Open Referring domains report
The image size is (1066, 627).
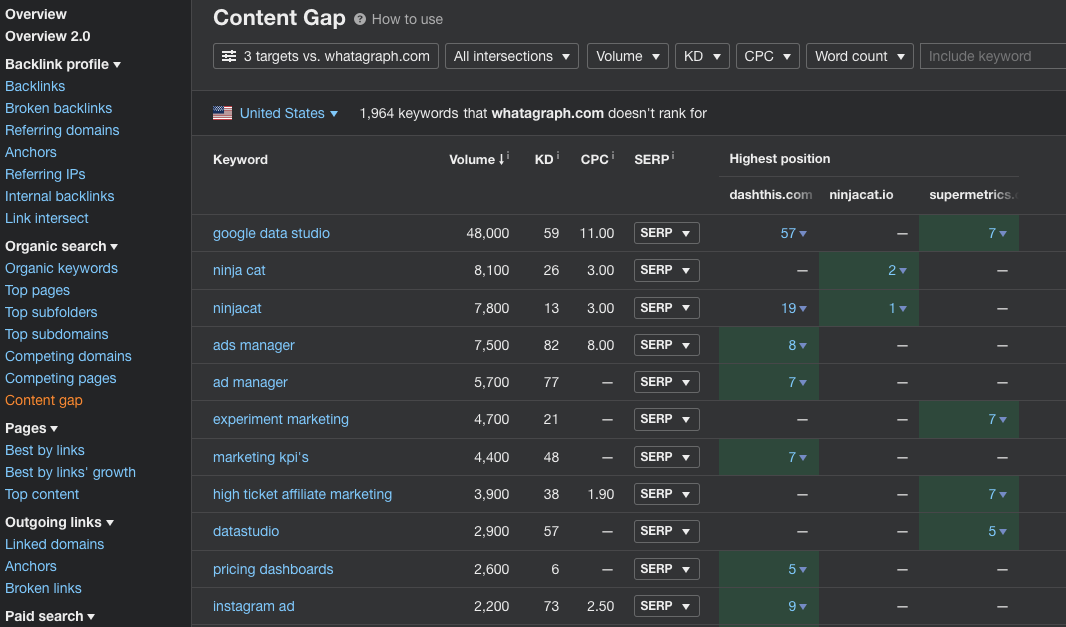[x=62, y=130]
